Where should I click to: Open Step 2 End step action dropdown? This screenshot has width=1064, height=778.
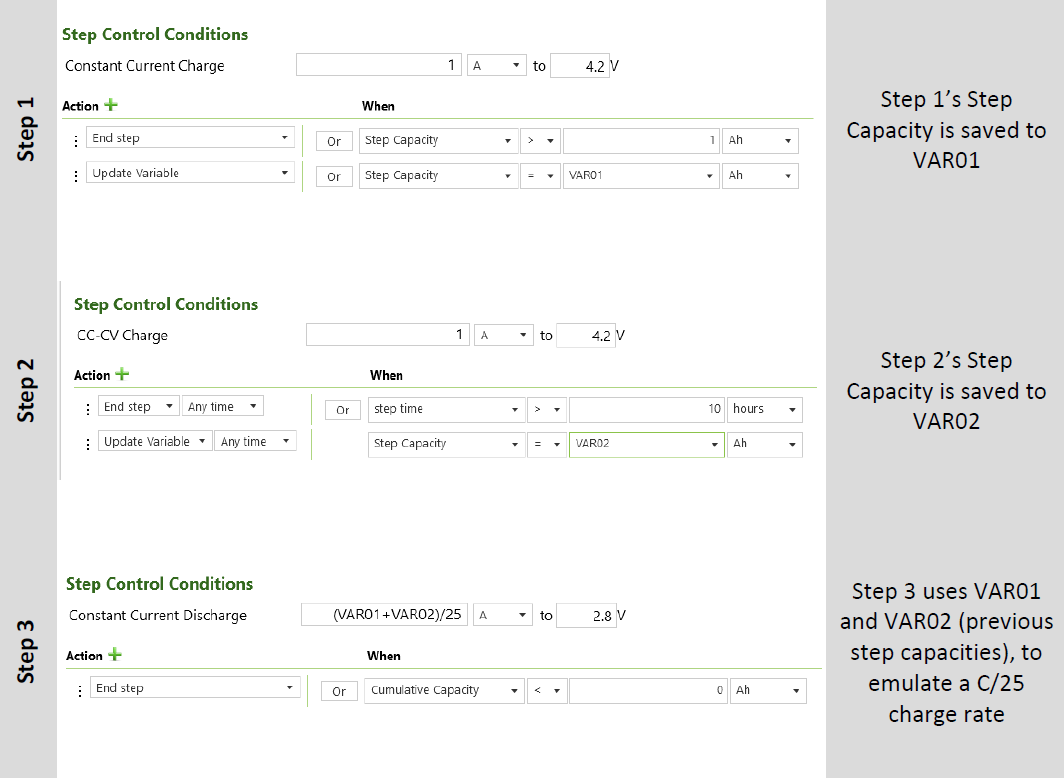[138, 406]
